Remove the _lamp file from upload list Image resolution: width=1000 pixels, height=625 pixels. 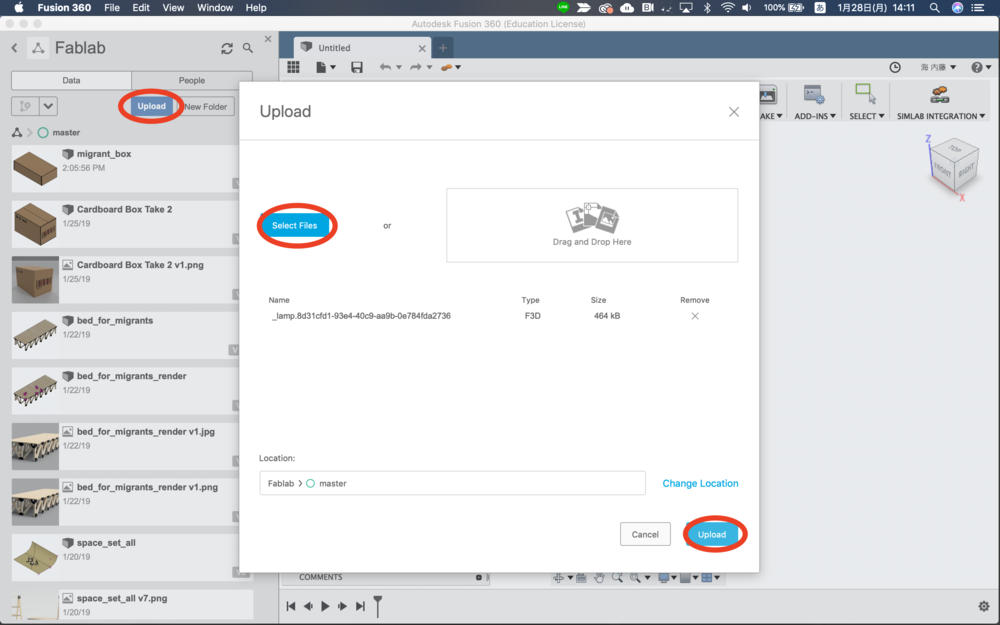pyautogui.click(x=695, y=316)
